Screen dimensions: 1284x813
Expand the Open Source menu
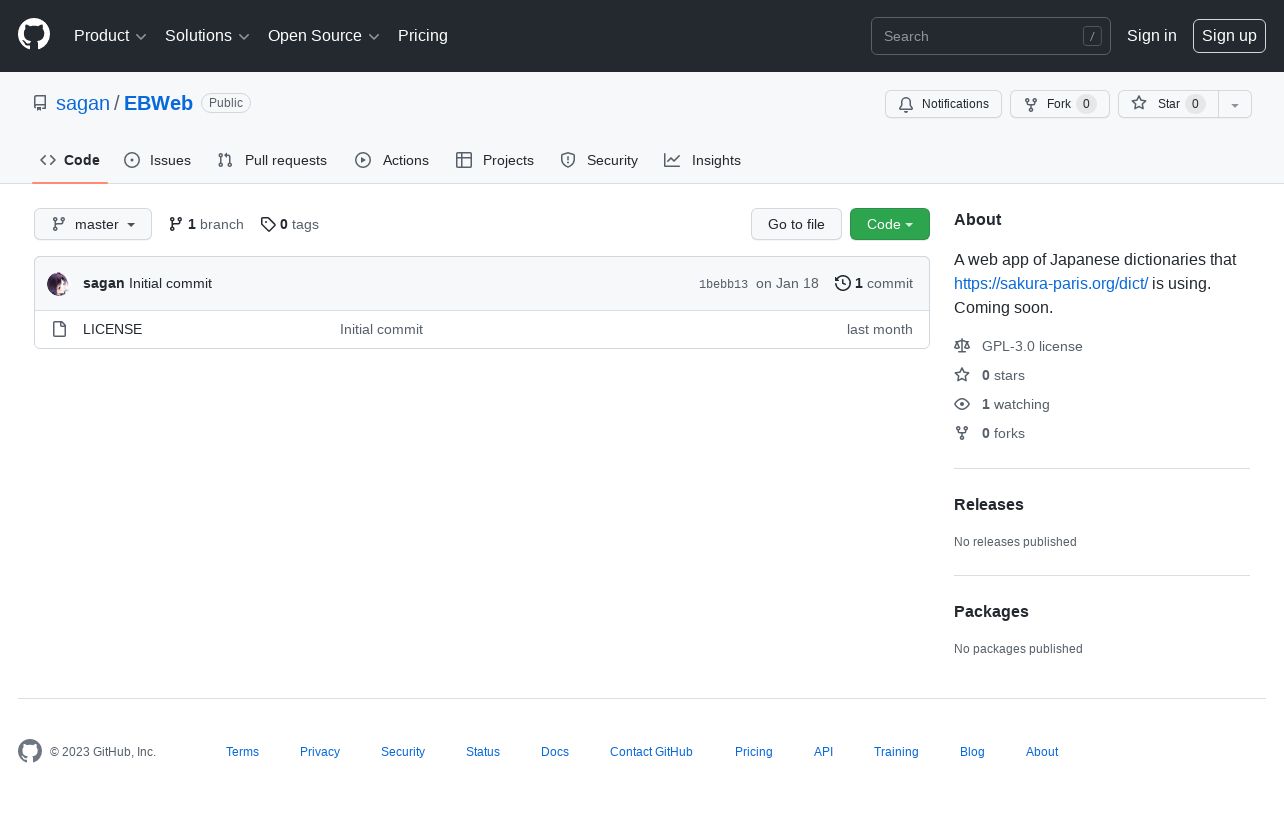324,36
